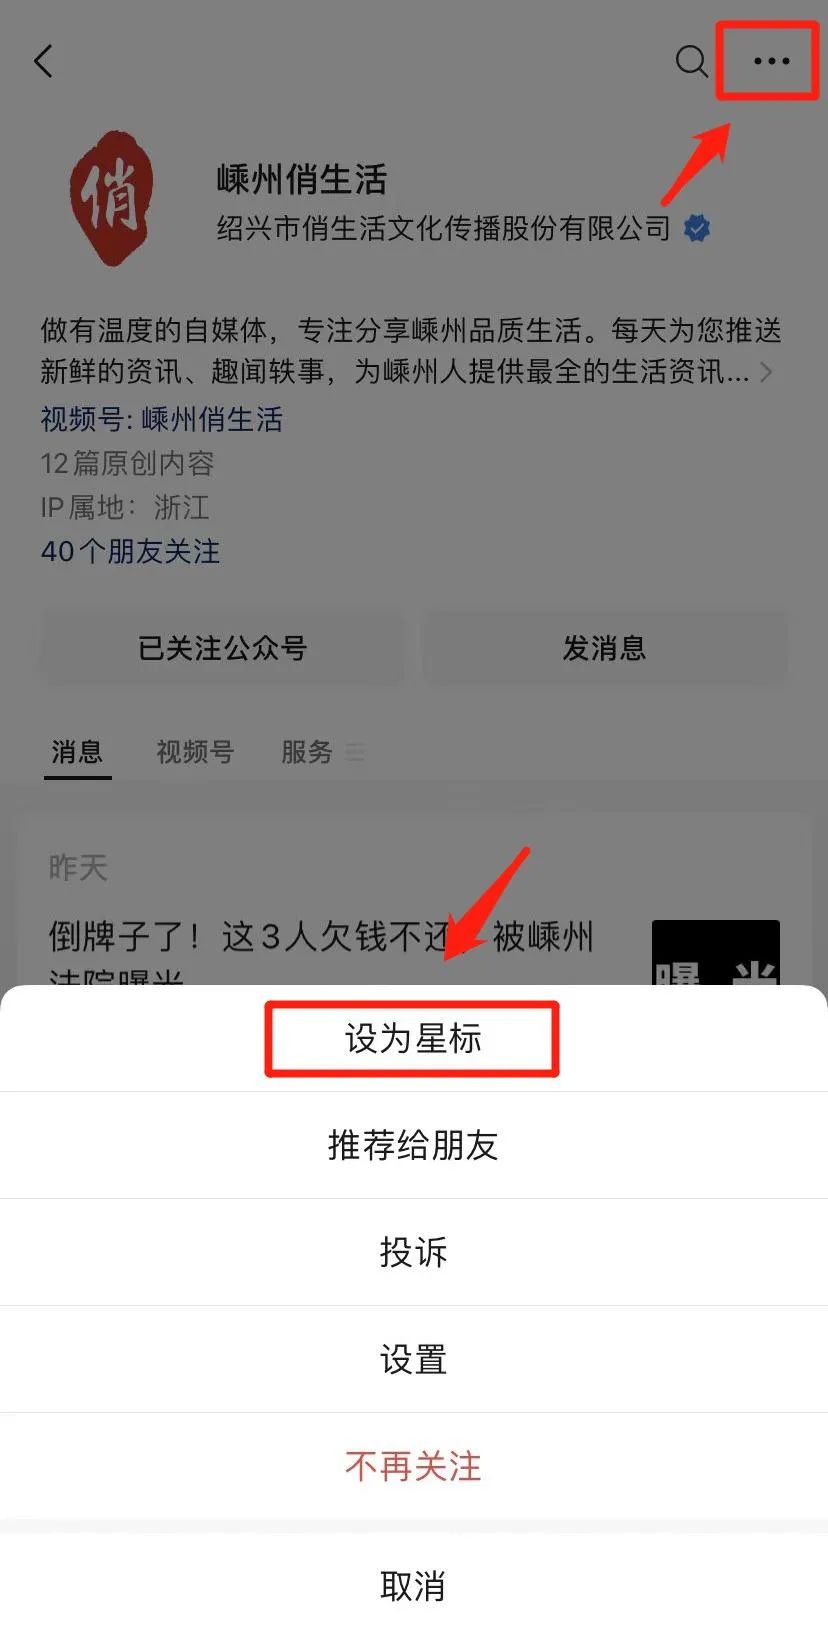Select 投诉 from the menu
Screen dimensions: 828x1638
coord(413,1252)
